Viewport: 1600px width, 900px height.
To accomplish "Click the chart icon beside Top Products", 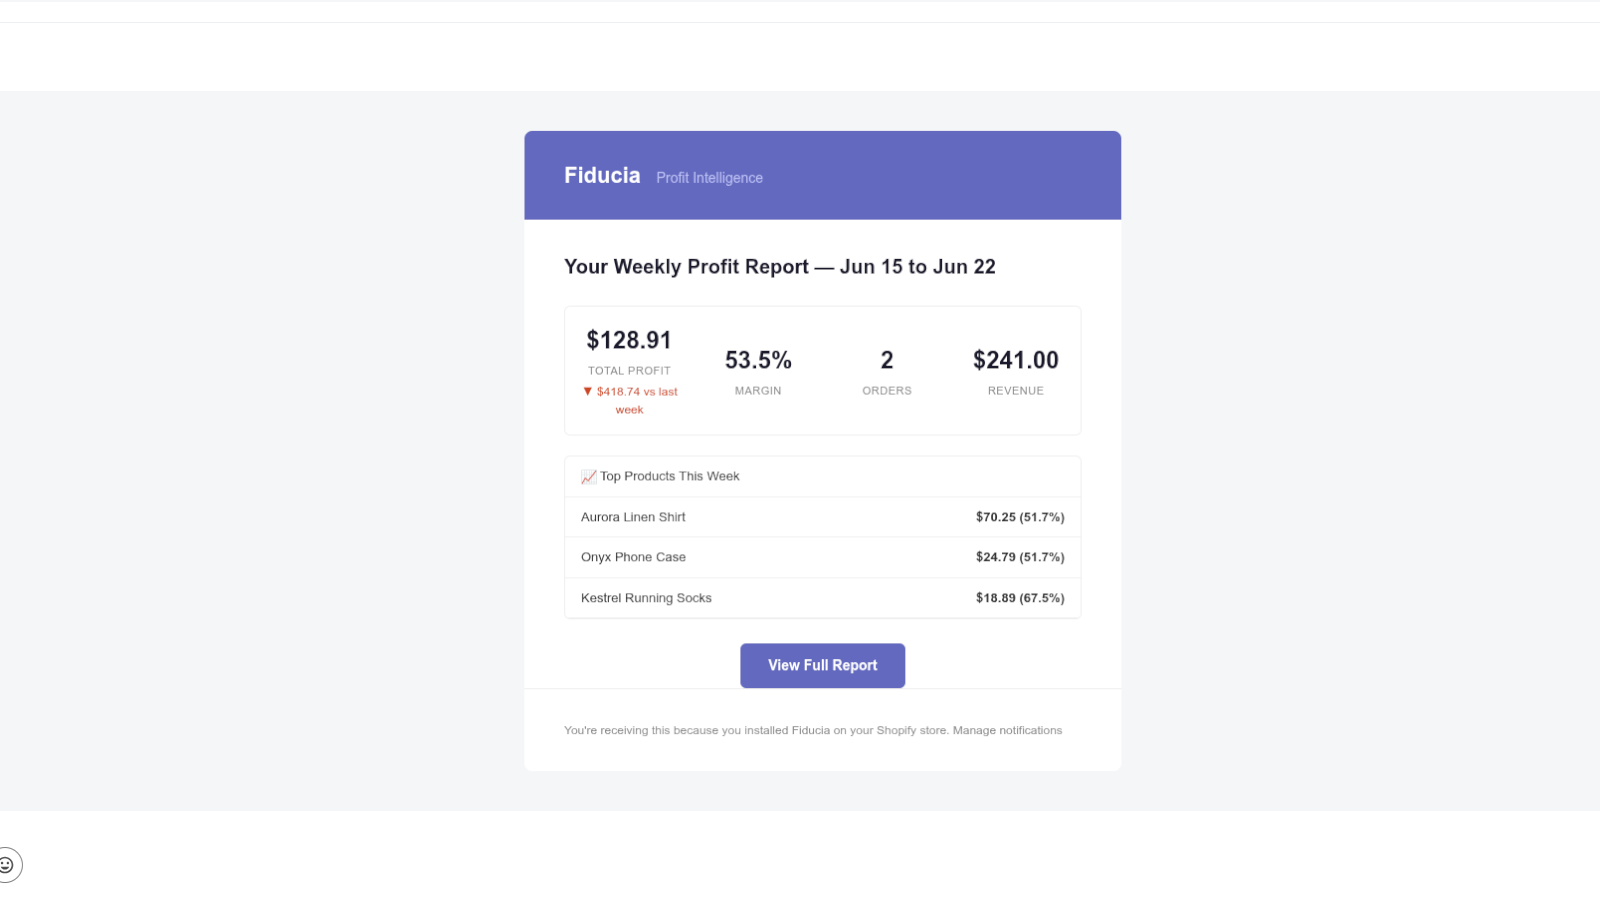I will [589, 477].
